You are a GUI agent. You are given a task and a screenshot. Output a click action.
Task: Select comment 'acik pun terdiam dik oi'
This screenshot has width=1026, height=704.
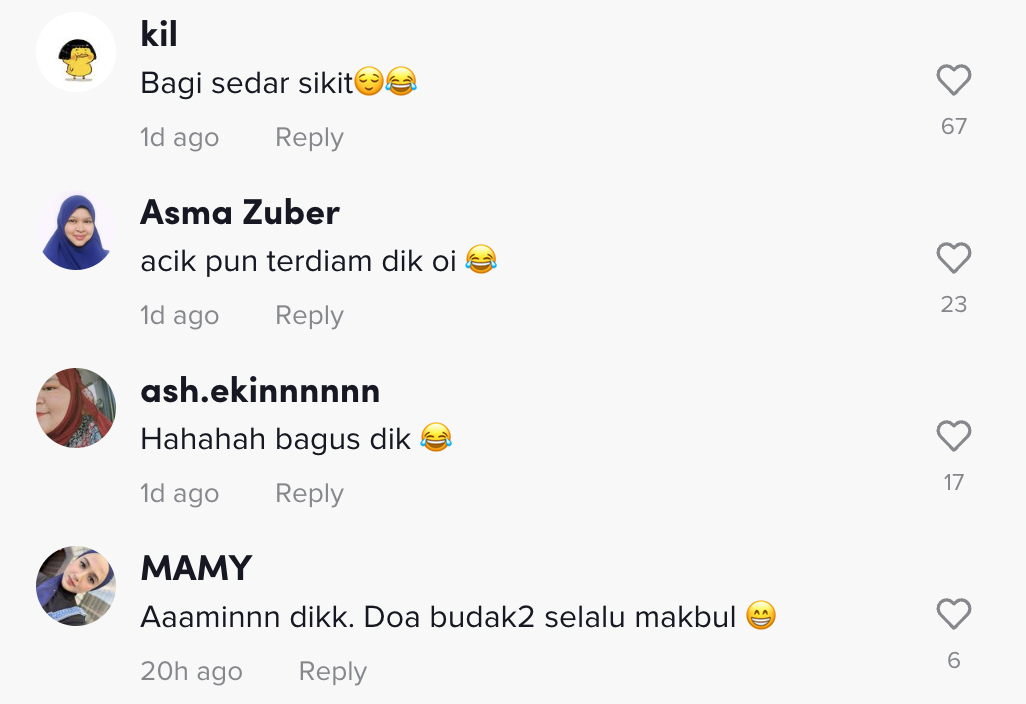pyautogui.click(x=298, y=261)
